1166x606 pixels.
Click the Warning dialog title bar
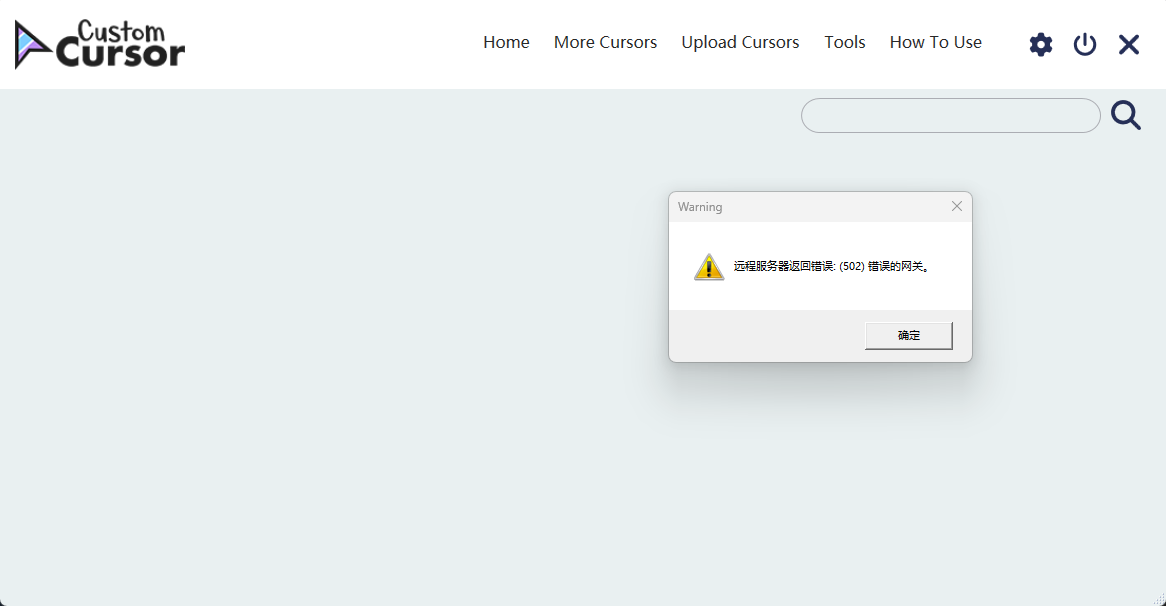pos(800,206)
